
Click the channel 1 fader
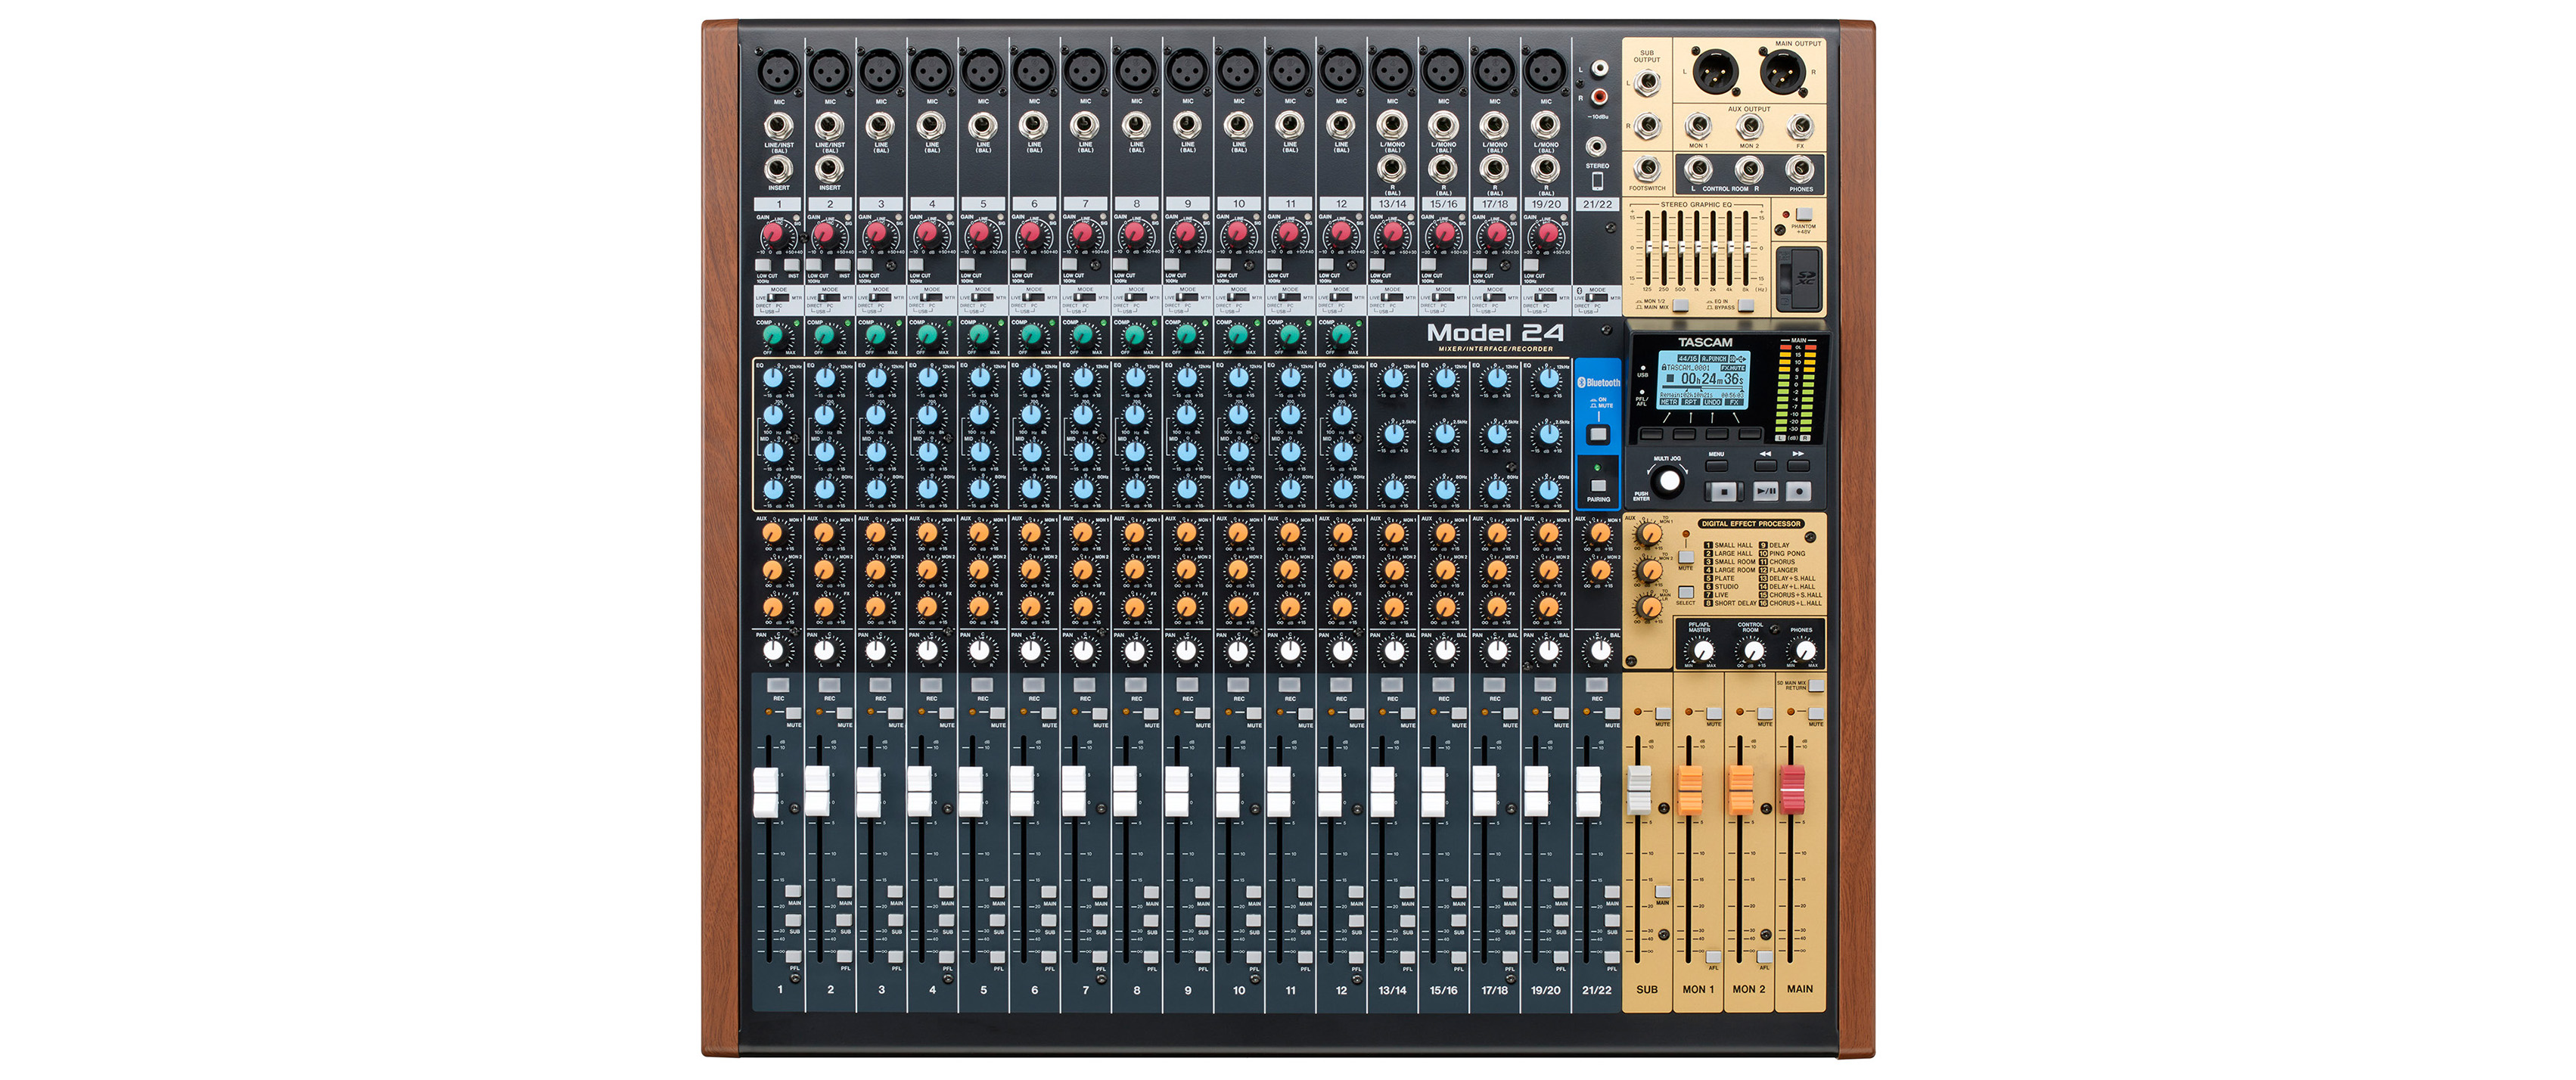(766, 792)
